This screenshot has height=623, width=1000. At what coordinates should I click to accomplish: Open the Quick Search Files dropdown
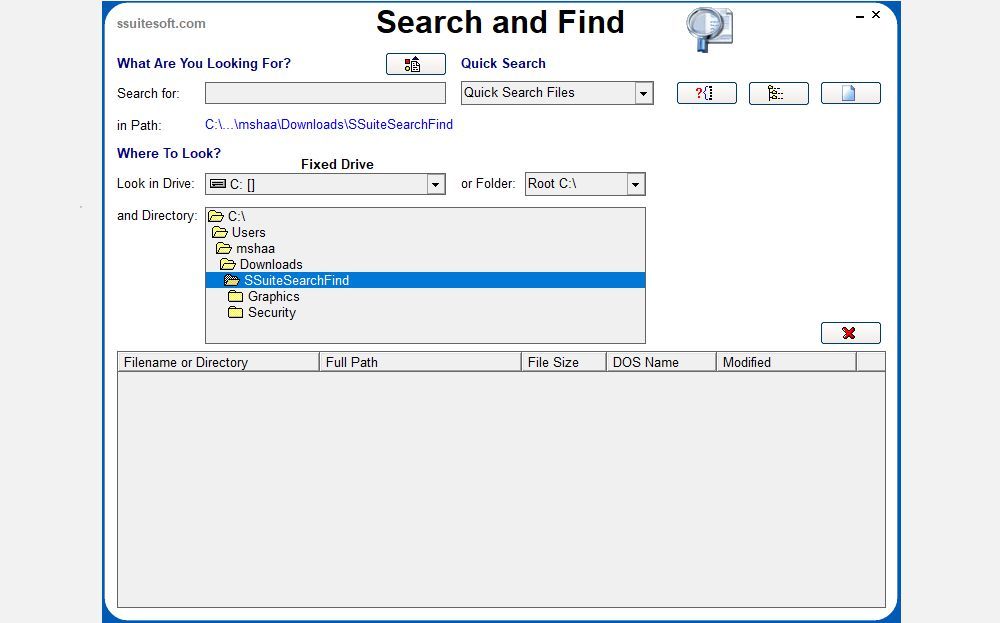pos(643,93)
